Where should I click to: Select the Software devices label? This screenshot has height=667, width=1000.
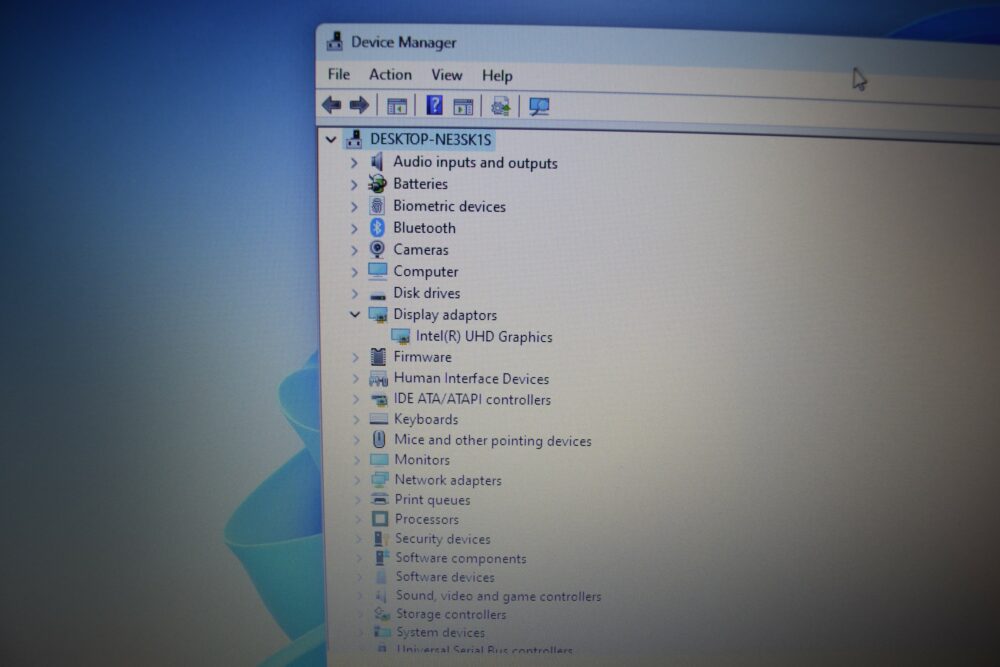(x=445, y=577)
